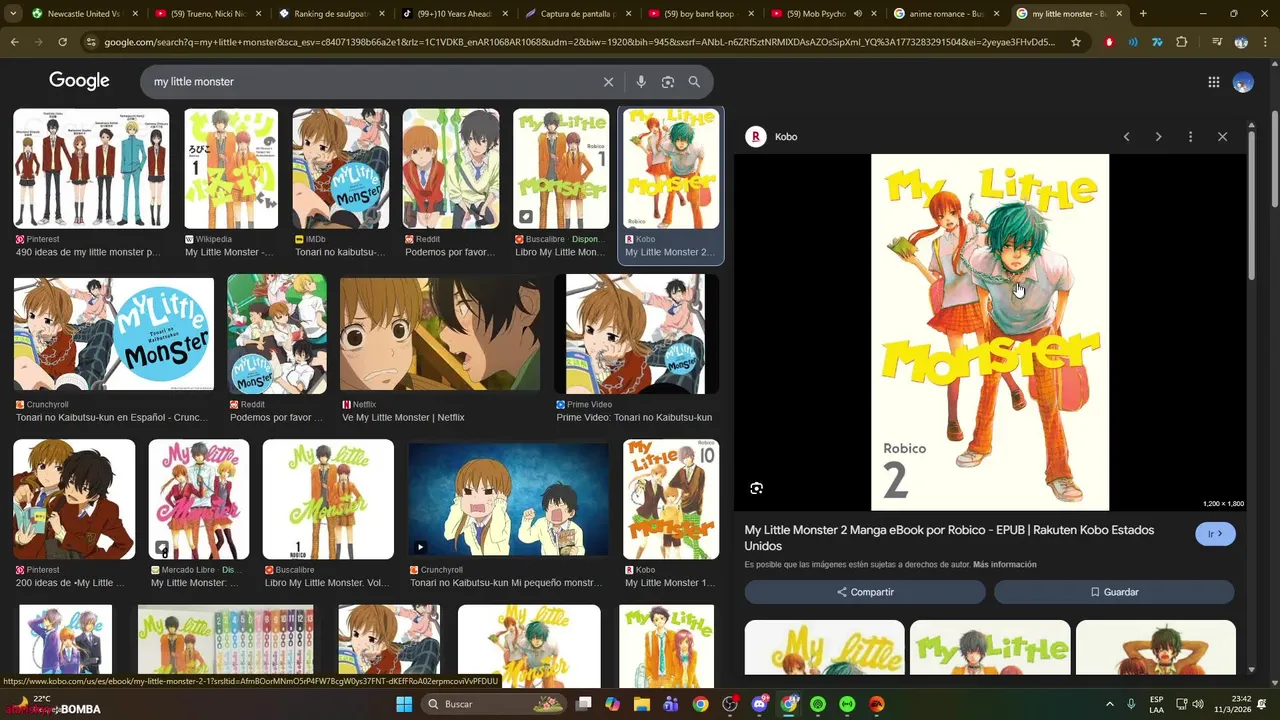Open the taskbar volume control
The width and height of the screenshot is (1280, 720).
[1198, 704]
